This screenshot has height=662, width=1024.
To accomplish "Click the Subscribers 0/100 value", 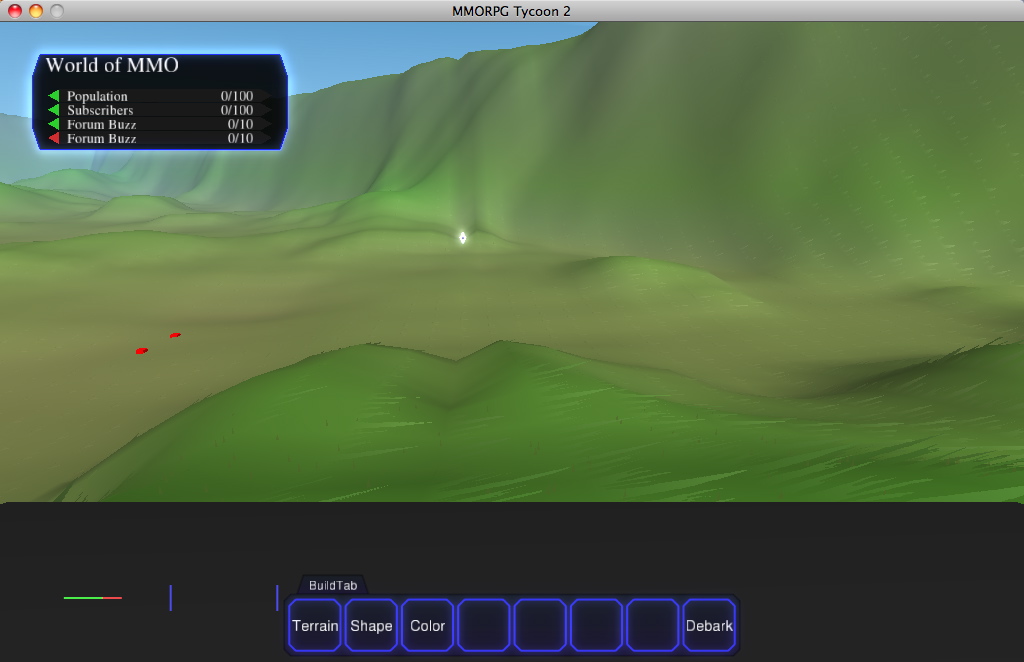I will pyautogui.click(x=236, y=110).
